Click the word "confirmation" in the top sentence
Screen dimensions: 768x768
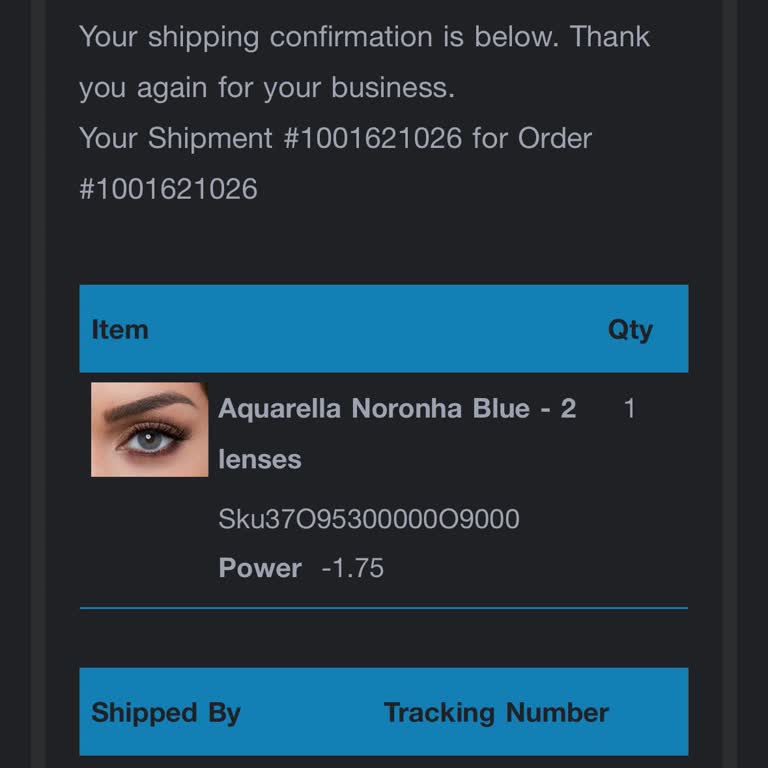[353, 37]
